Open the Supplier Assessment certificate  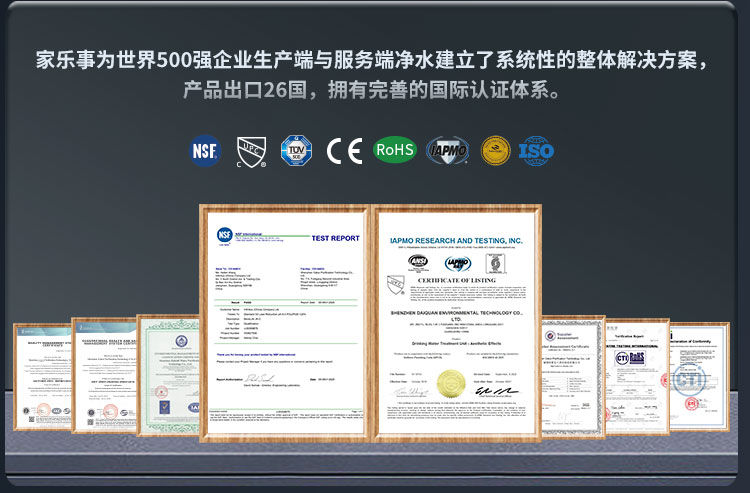coord(571,370)
